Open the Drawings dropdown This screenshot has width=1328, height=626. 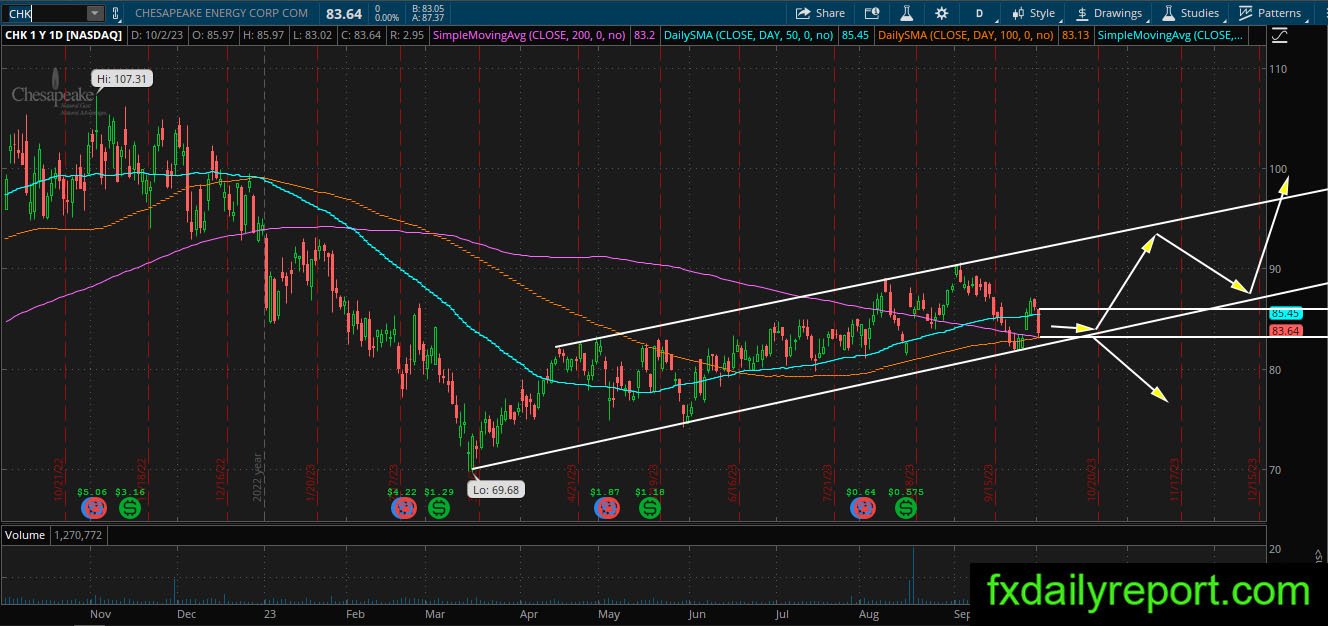[x=1108, y=13]
